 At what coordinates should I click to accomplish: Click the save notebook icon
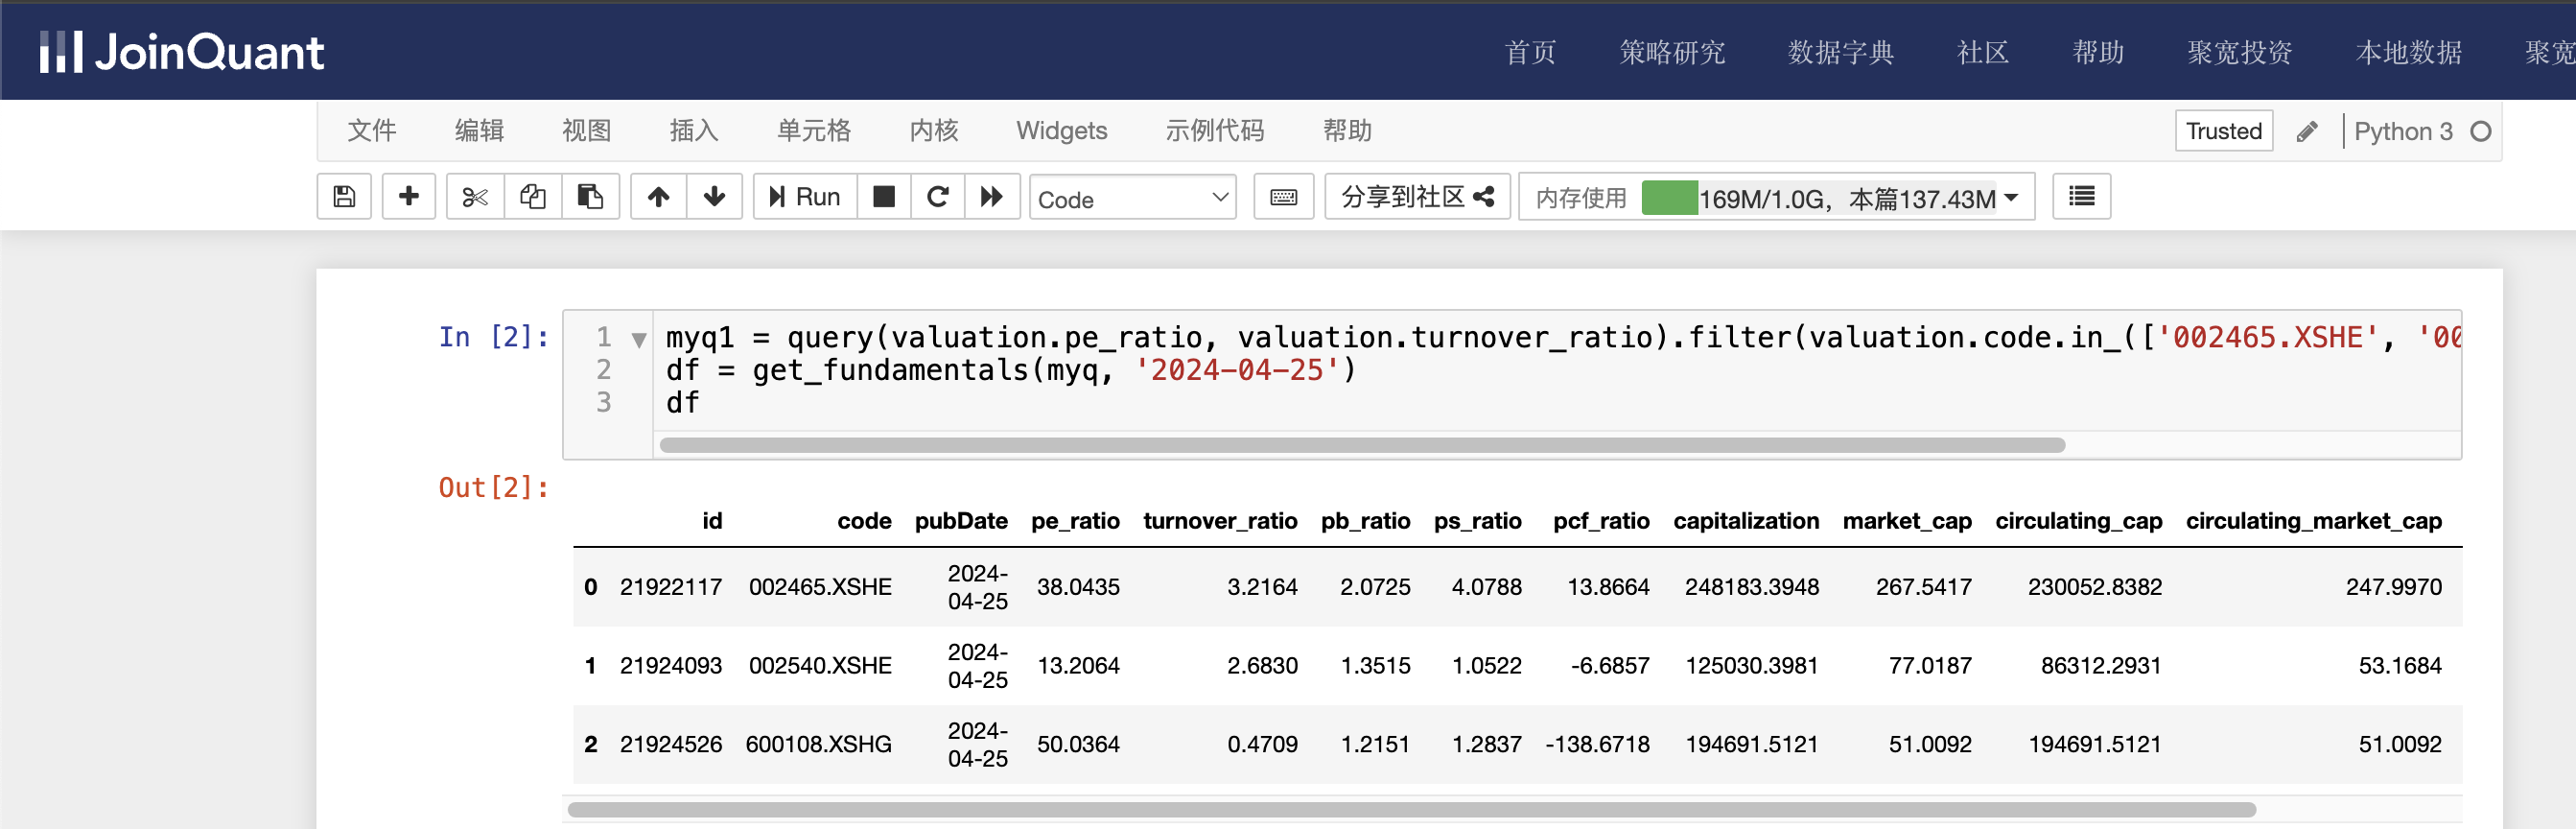coord(344,197)
